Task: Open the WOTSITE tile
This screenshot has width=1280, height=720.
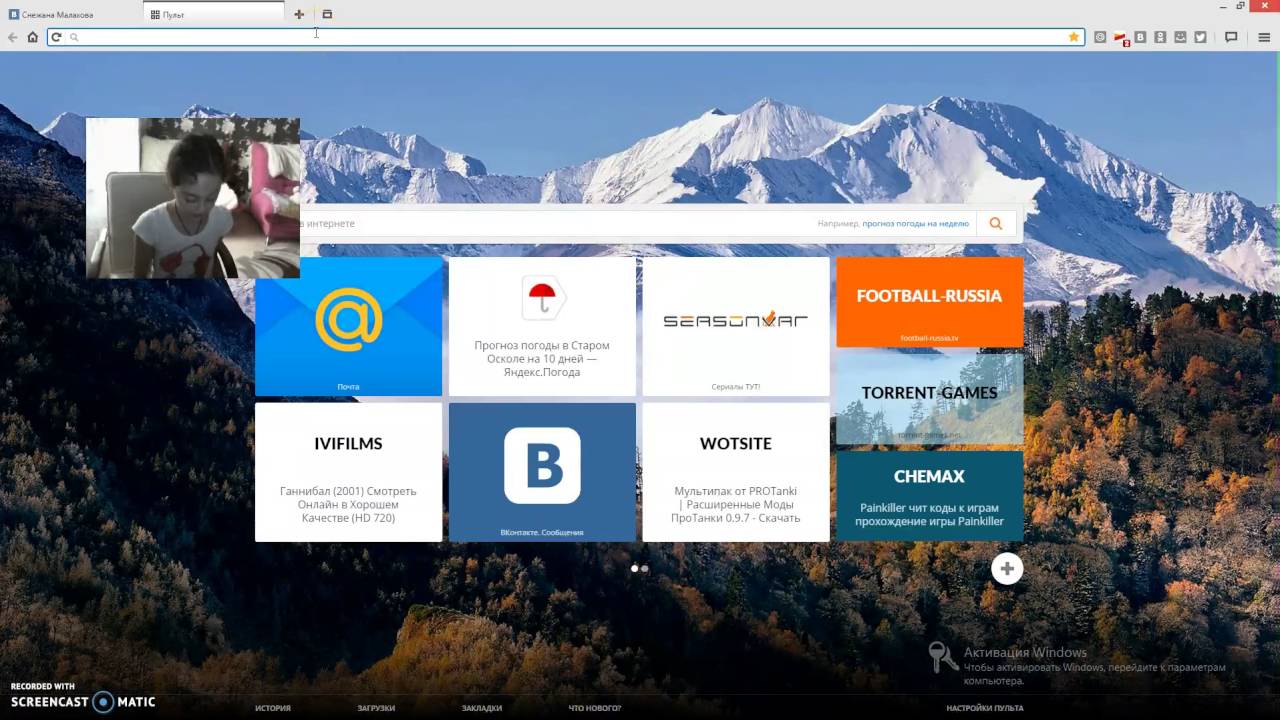Action: [x=736, y=472]
